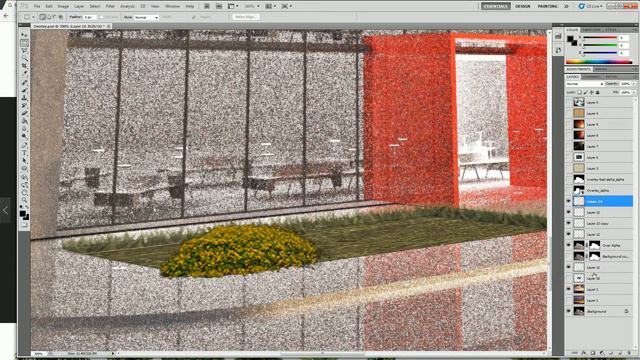
Task: Select the History Brush tool
Action: pyautogui.click(x=24, y=106)
